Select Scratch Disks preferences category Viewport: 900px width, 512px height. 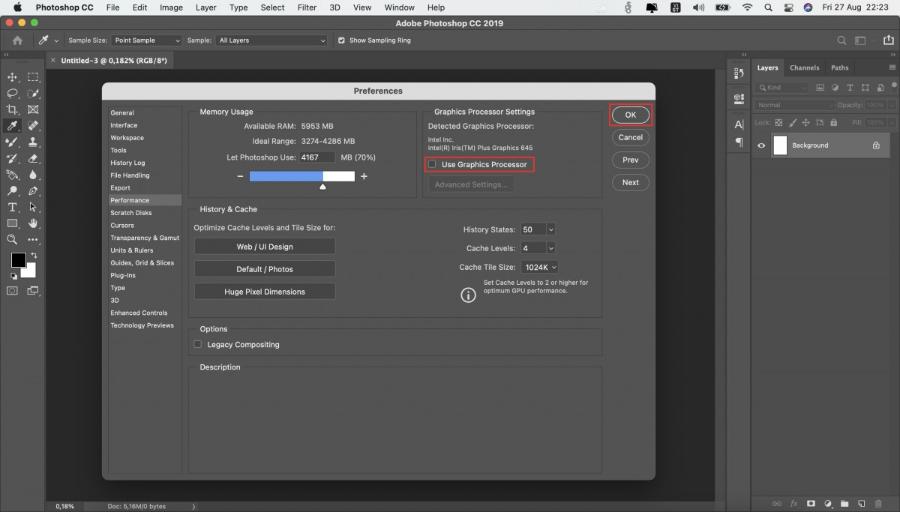[131, 212]
